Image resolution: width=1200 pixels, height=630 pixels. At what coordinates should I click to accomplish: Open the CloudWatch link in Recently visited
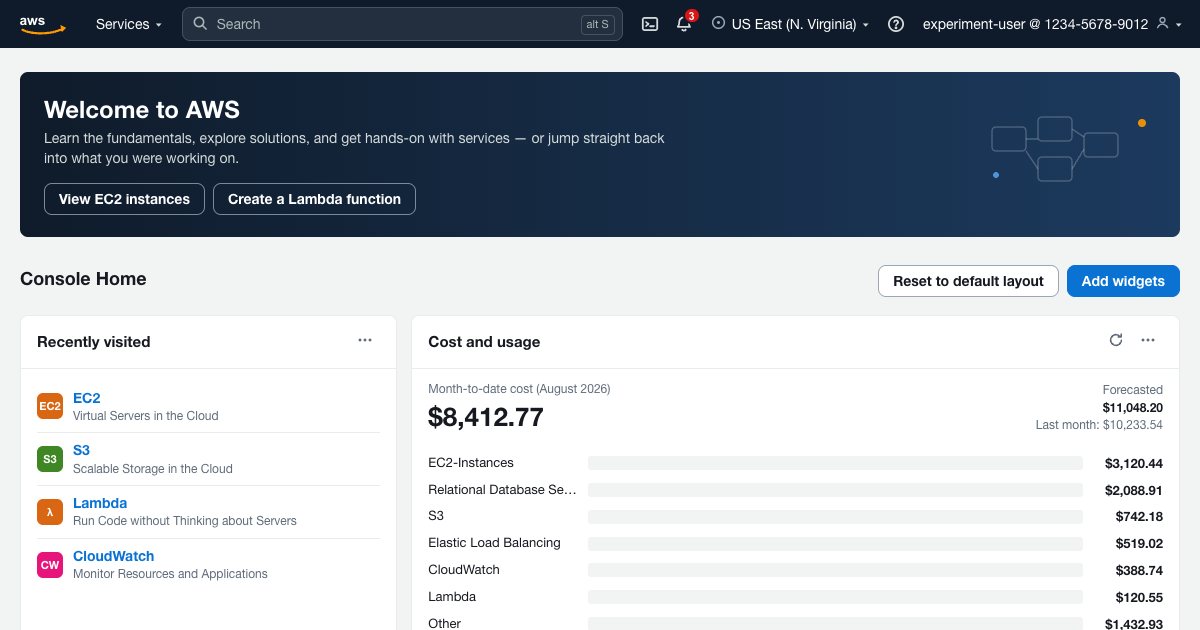tap(114, 557)
